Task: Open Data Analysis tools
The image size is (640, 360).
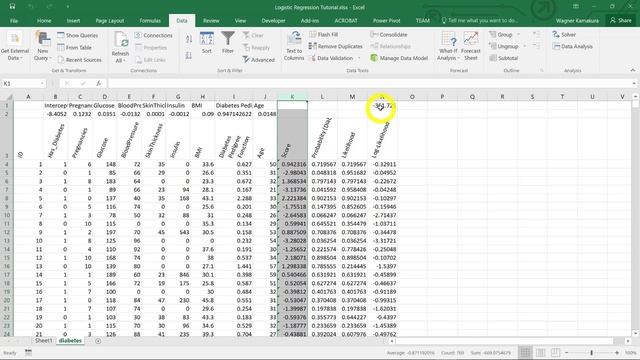Action: [572, 46]
